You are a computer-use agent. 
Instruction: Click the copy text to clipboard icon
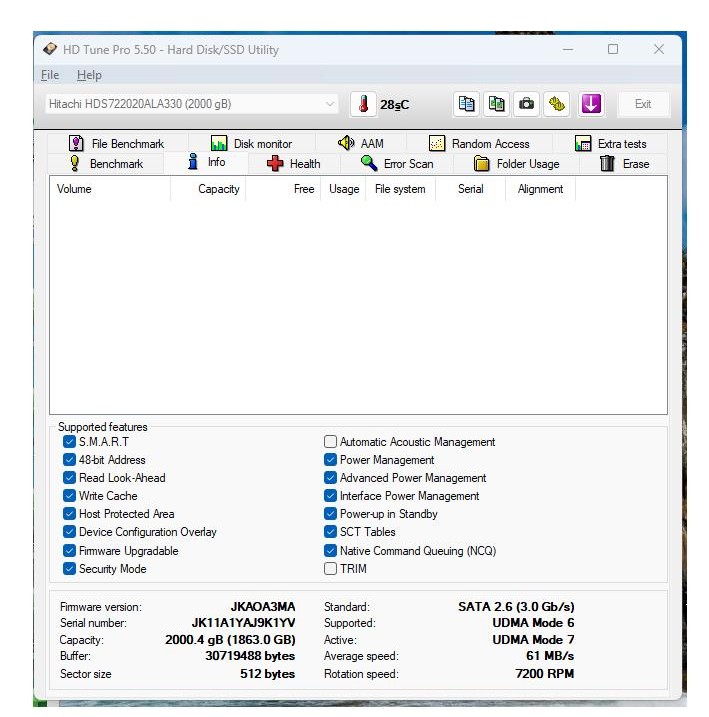click(x=466, y=104)
